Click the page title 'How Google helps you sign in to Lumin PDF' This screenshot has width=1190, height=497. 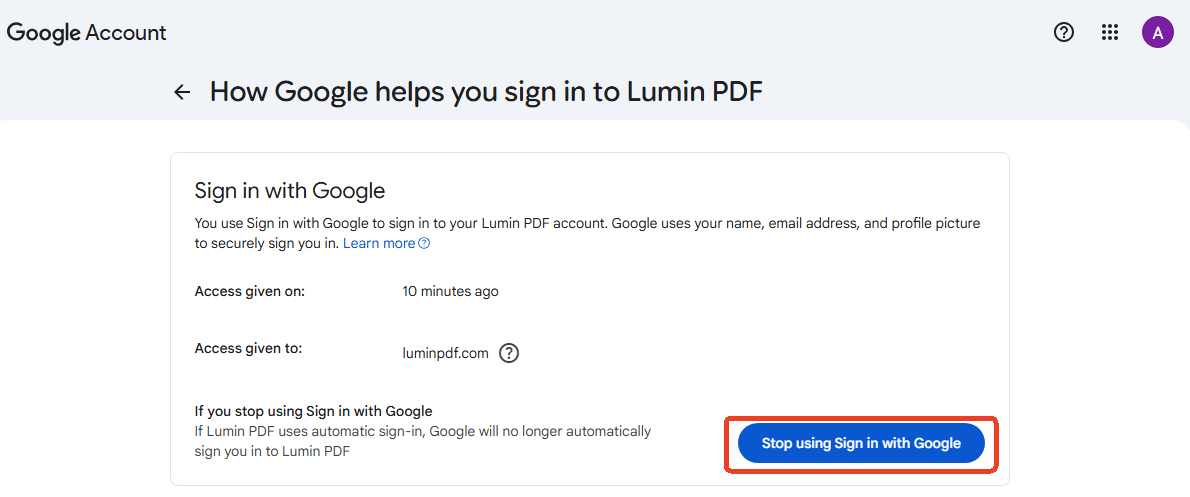coord(486,91)
